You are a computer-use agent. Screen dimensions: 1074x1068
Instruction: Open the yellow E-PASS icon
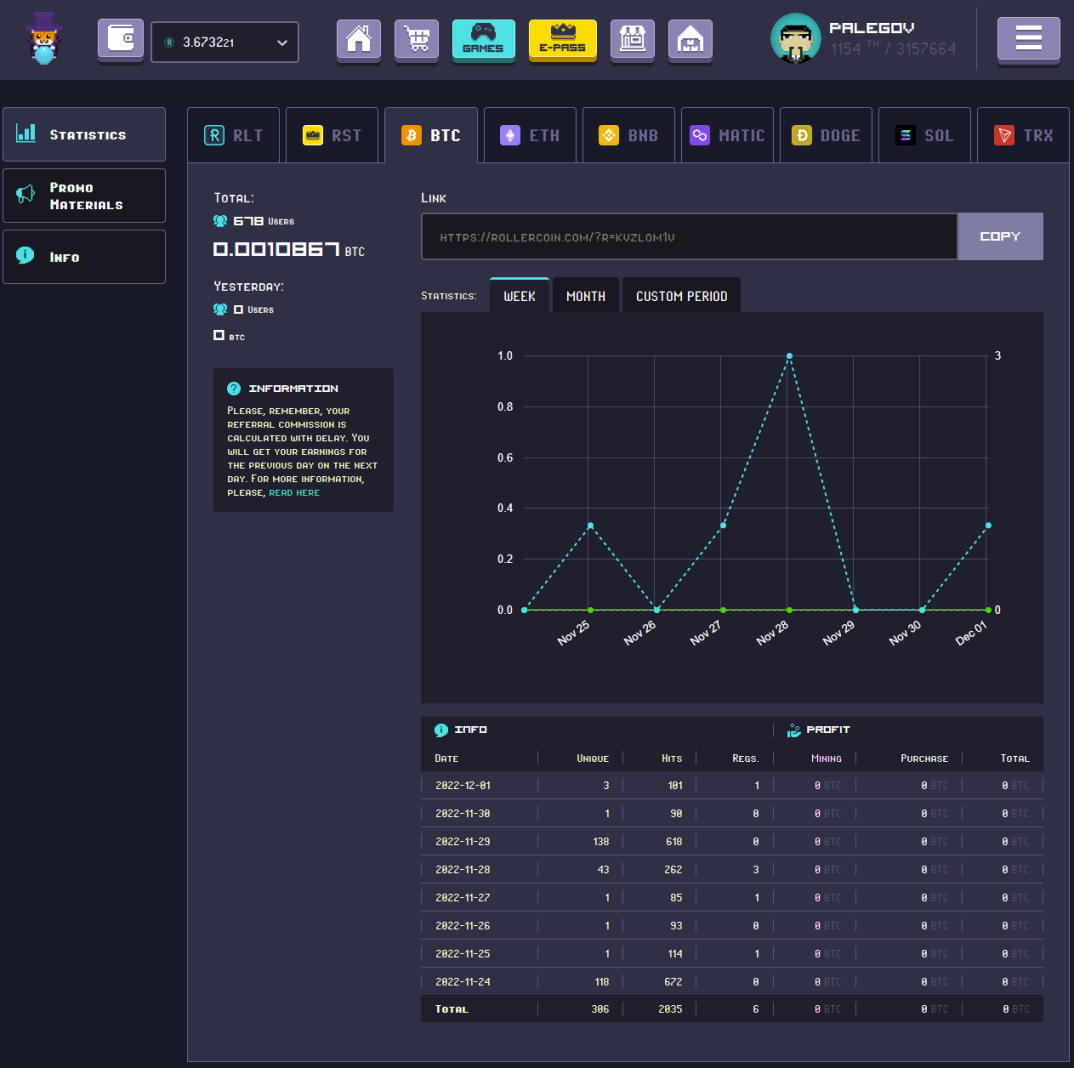click(562, 40)
